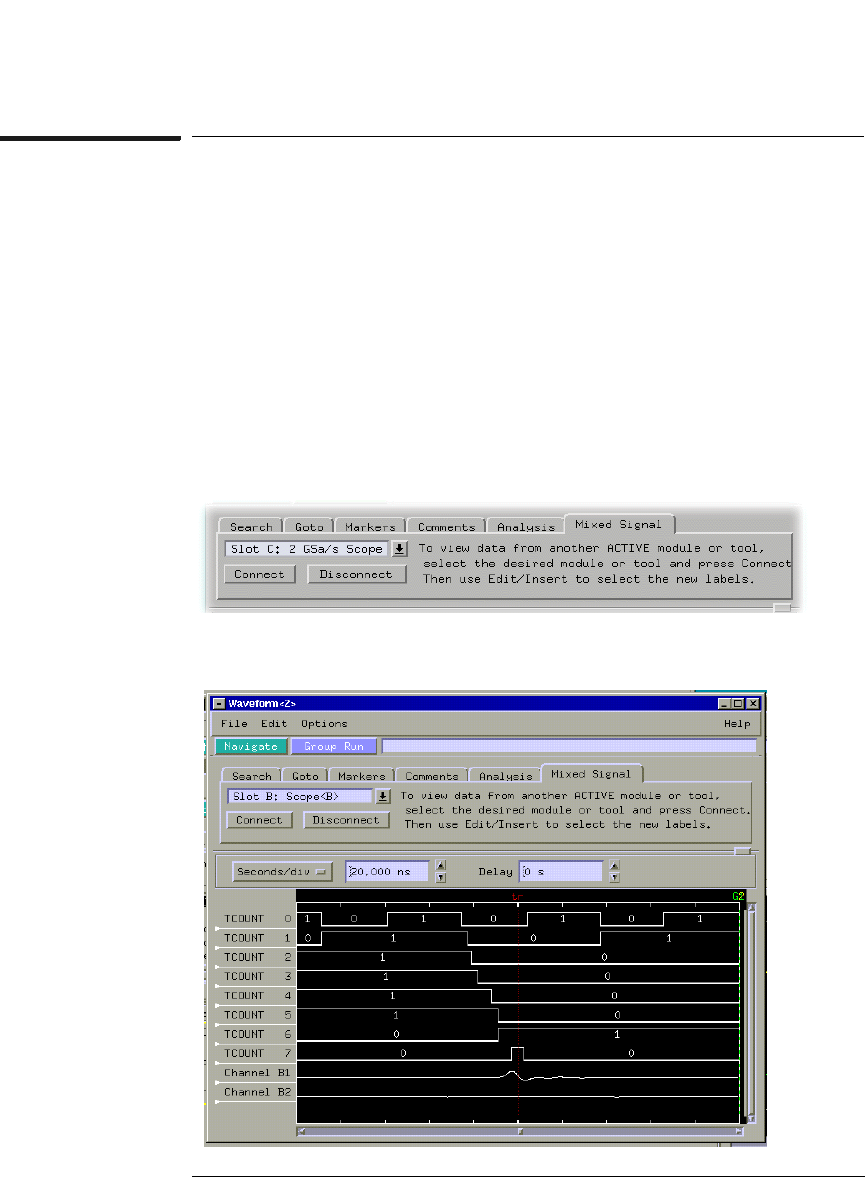Open the Waveform window system menu icon
The height and width of the screenshot is (1177, 865).
[x=219, y=703]
